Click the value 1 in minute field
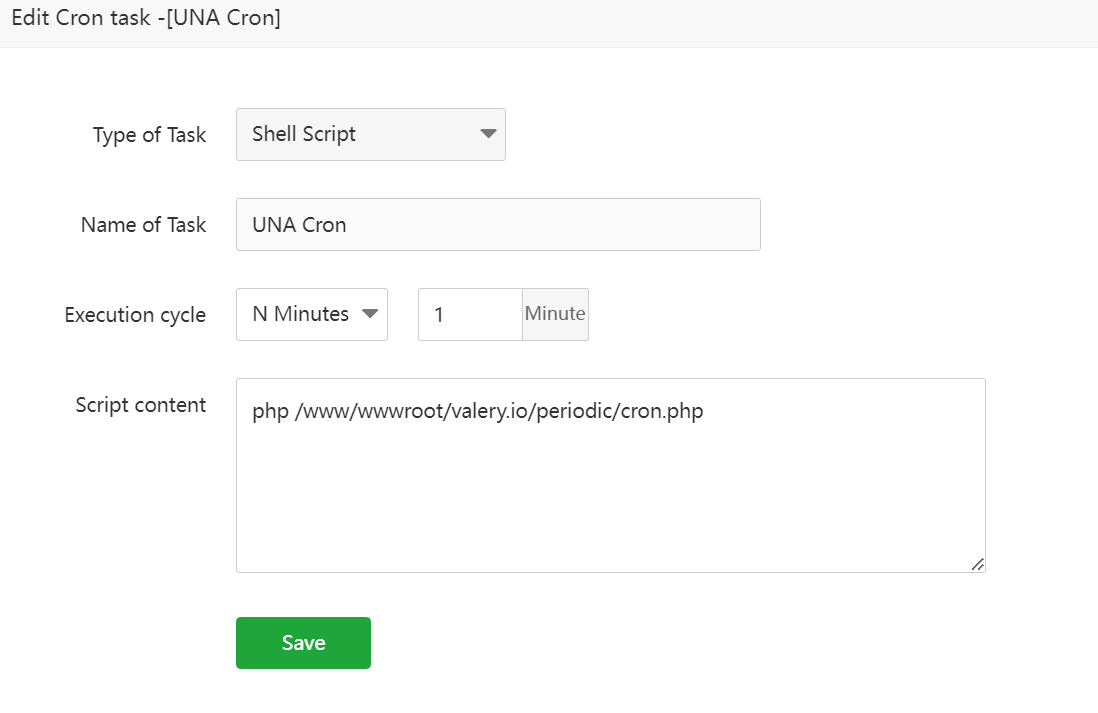 pos(439,315)
